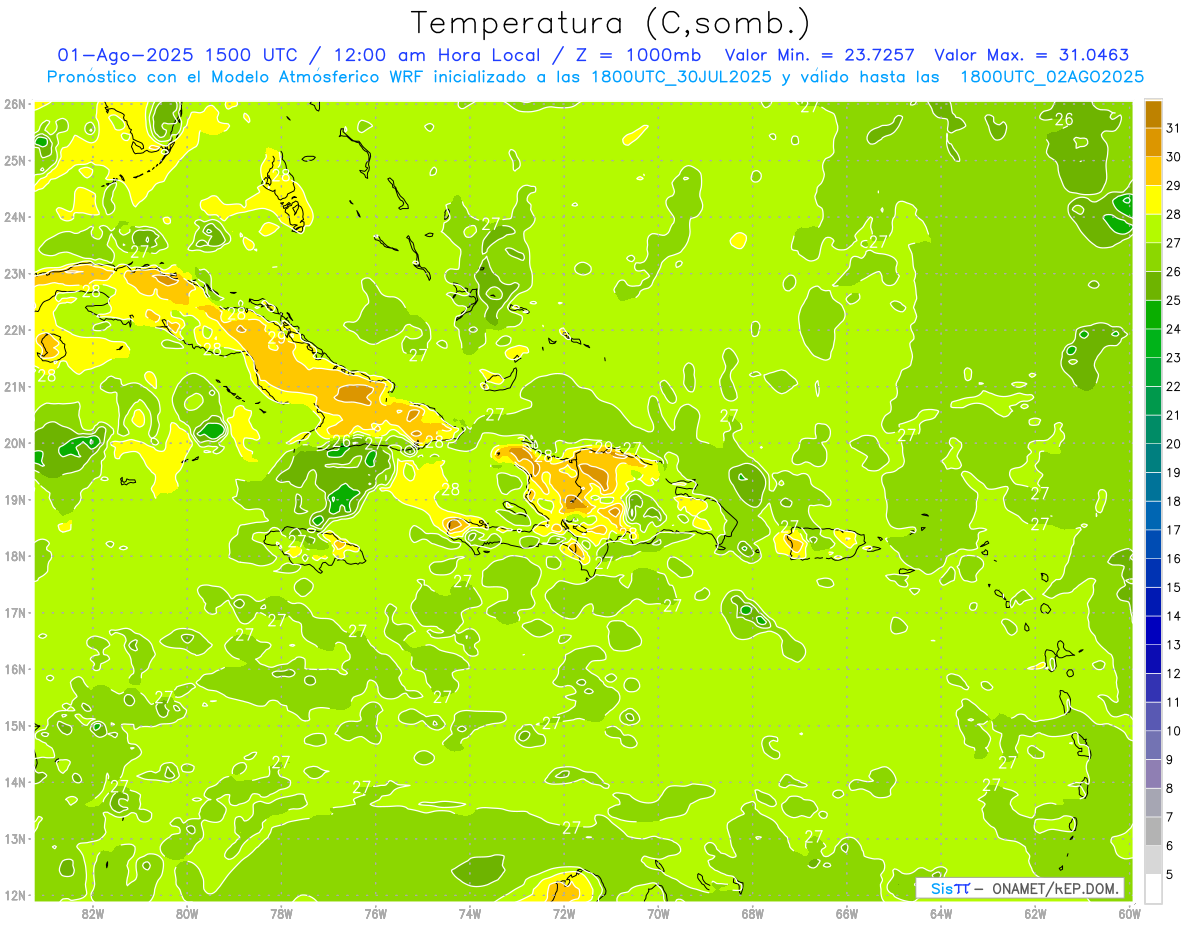1200x927 pixels.
Task: Click the 64W longitude axis label
Action: coord(941,913)
